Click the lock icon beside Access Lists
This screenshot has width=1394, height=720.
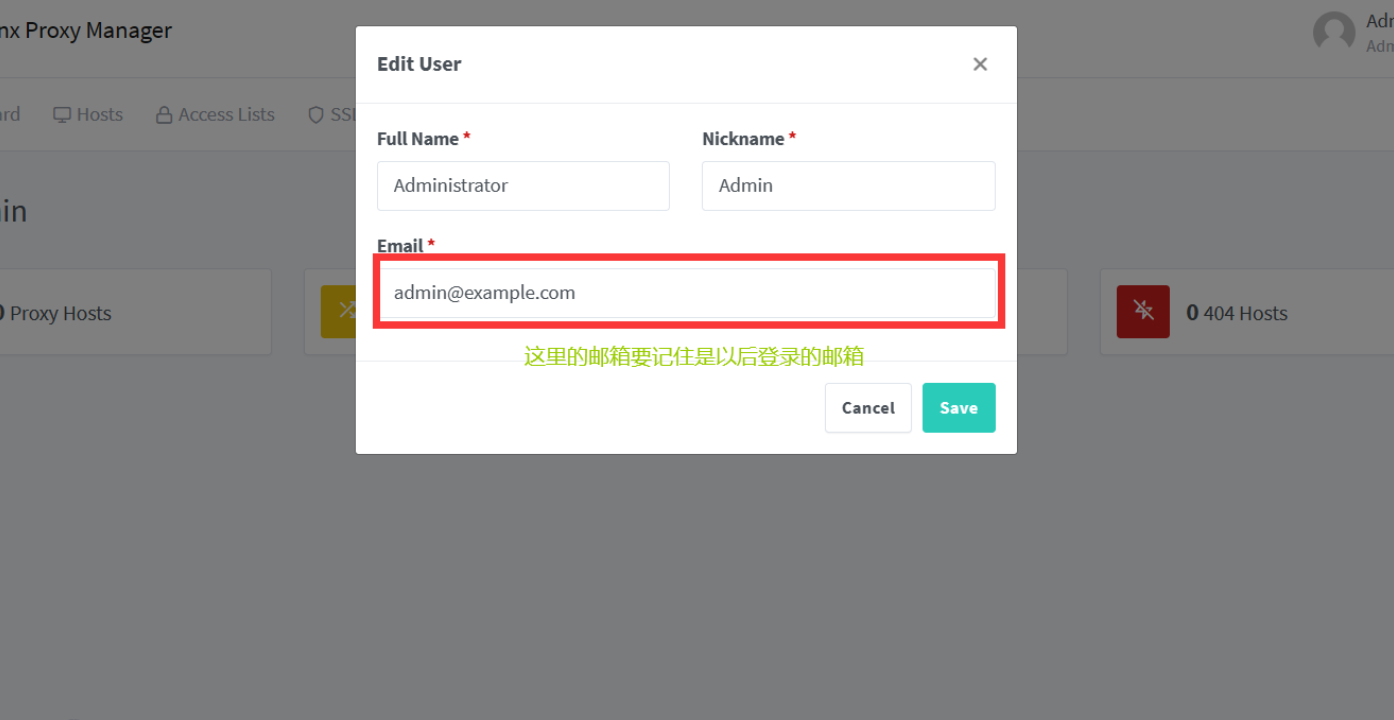164,115
